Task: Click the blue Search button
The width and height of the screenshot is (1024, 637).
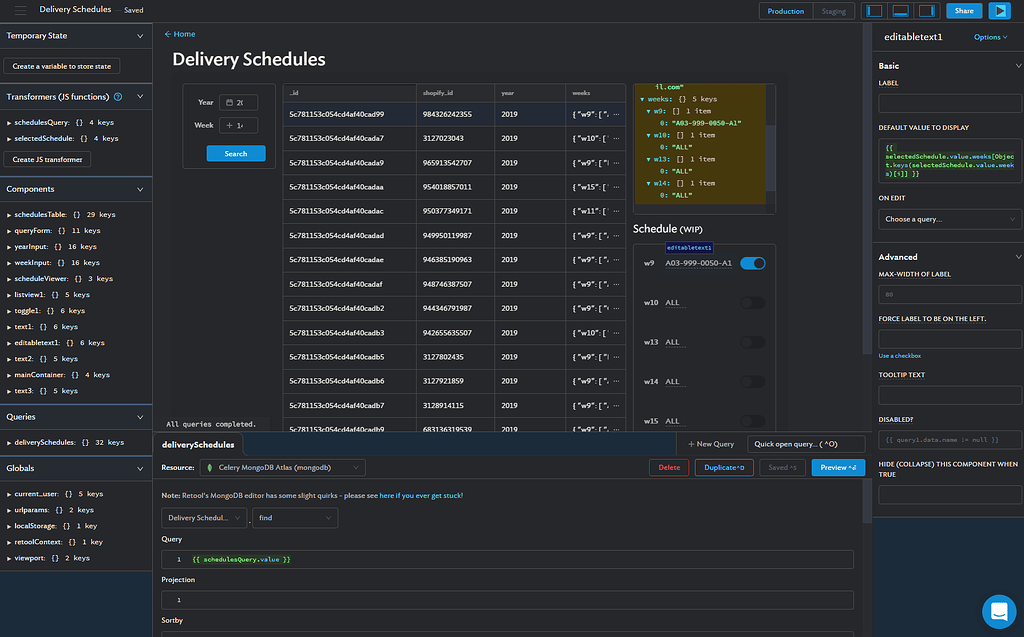Action: pyautogui.click(x=236, y=154)
